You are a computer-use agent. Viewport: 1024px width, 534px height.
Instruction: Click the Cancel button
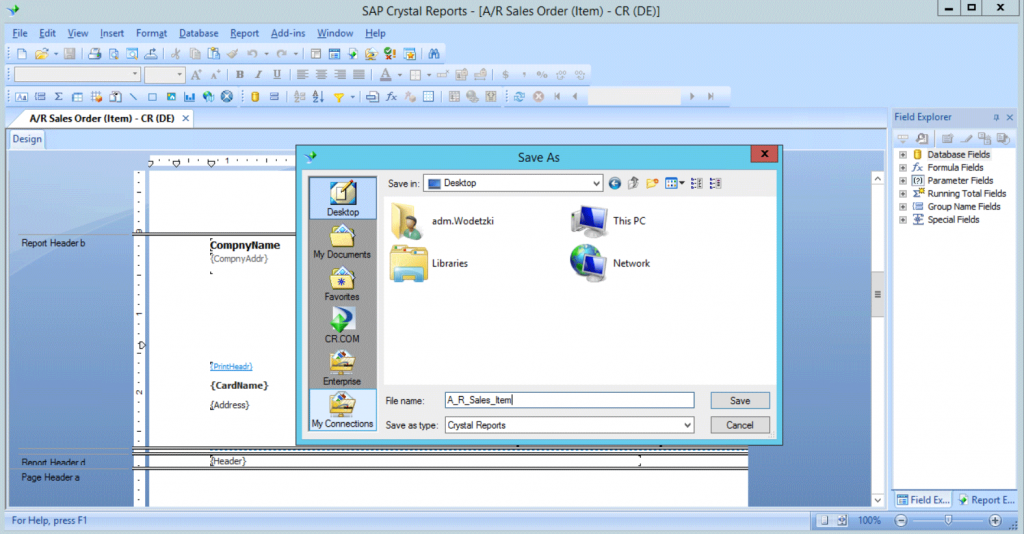(740, 425)
